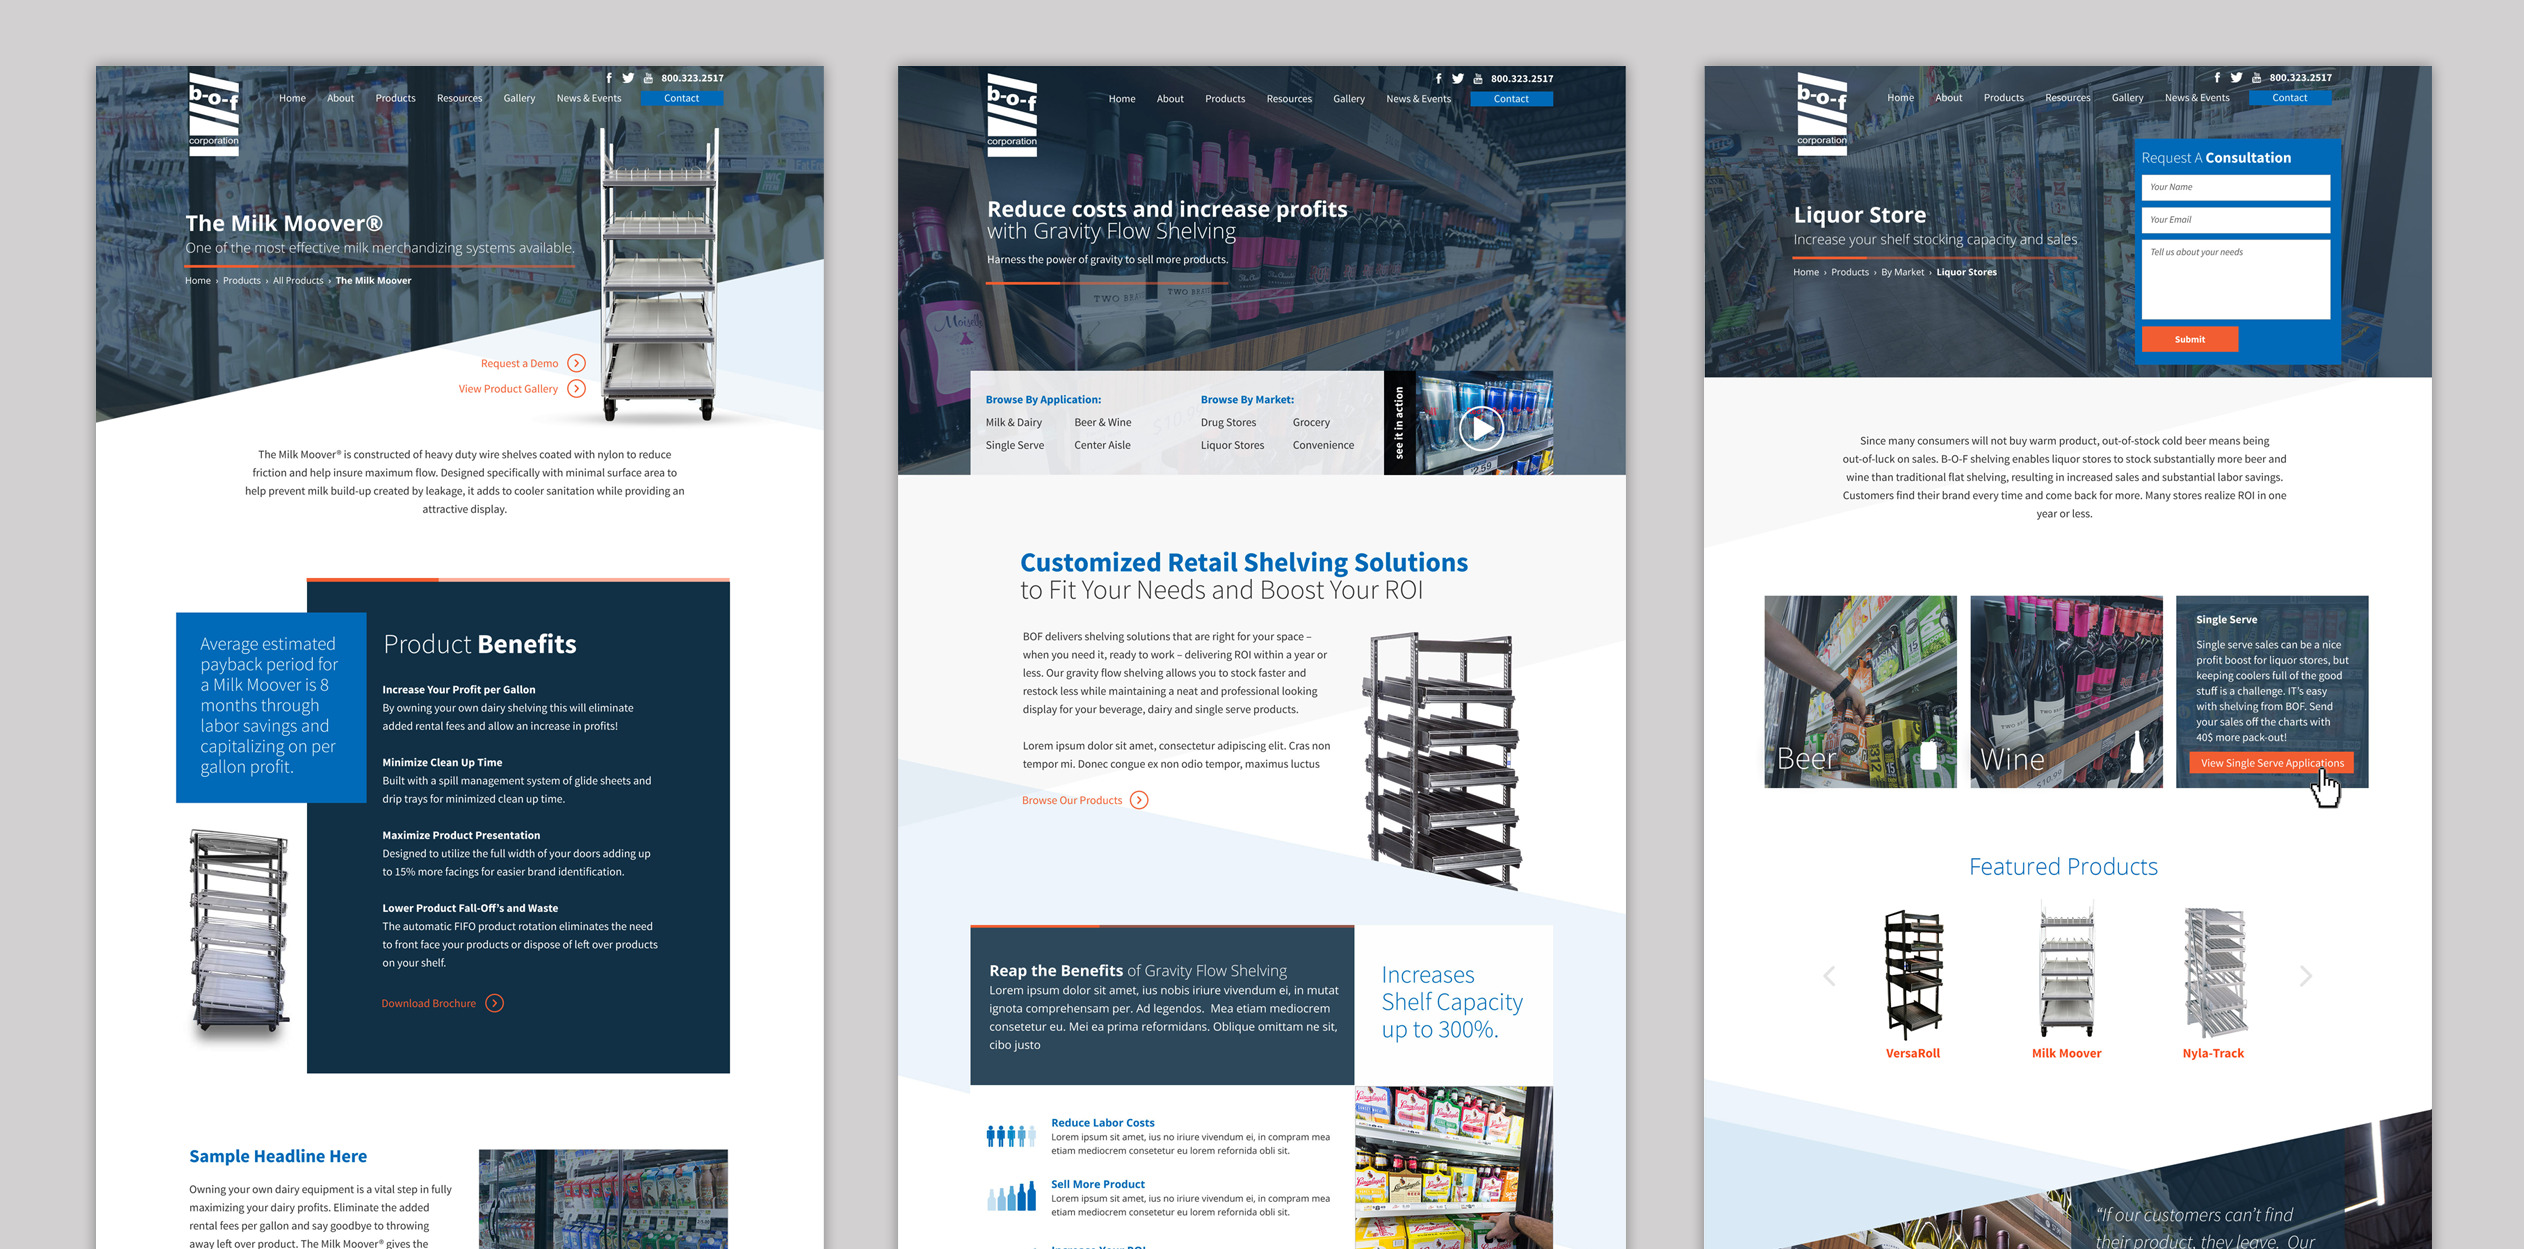The width and height of the screenshot is (2524, 1249).
Task: Select the Wine category tile
Action: click(2065, 692)
